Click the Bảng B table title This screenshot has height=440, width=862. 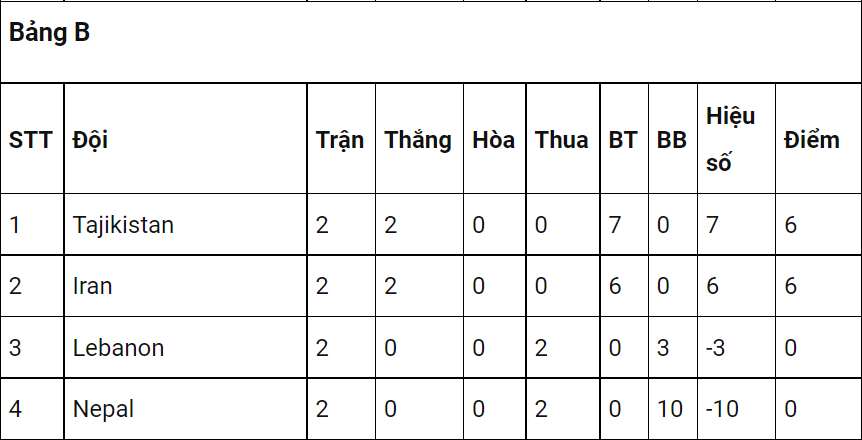point(49,32)
